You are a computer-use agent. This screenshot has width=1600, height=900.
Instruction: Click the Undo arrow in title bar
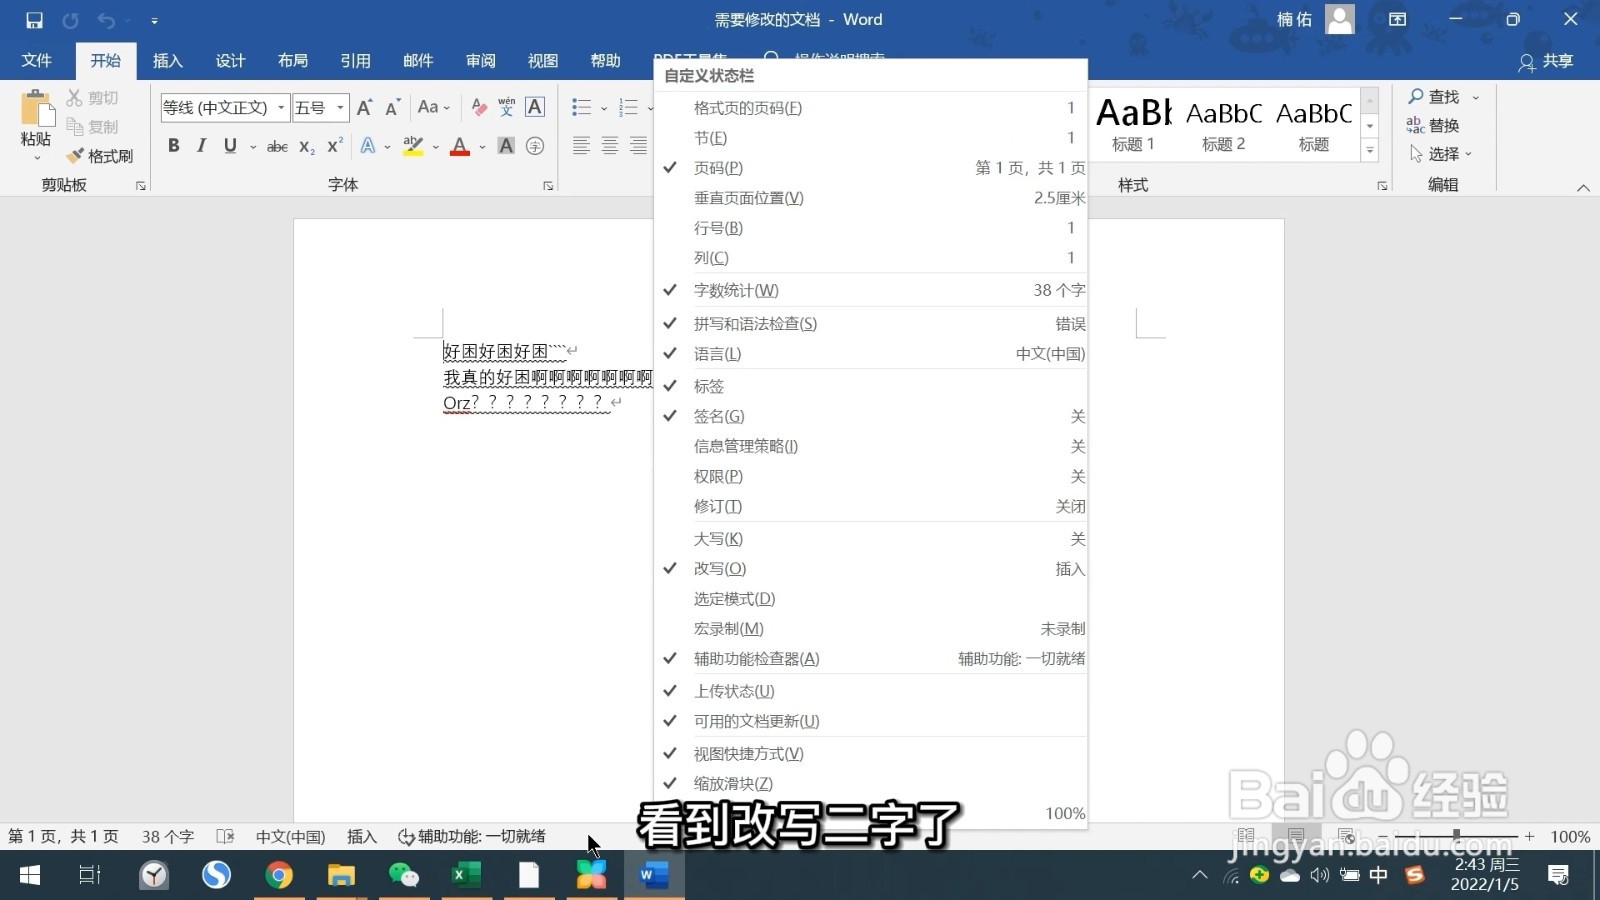tap(106, 20)
